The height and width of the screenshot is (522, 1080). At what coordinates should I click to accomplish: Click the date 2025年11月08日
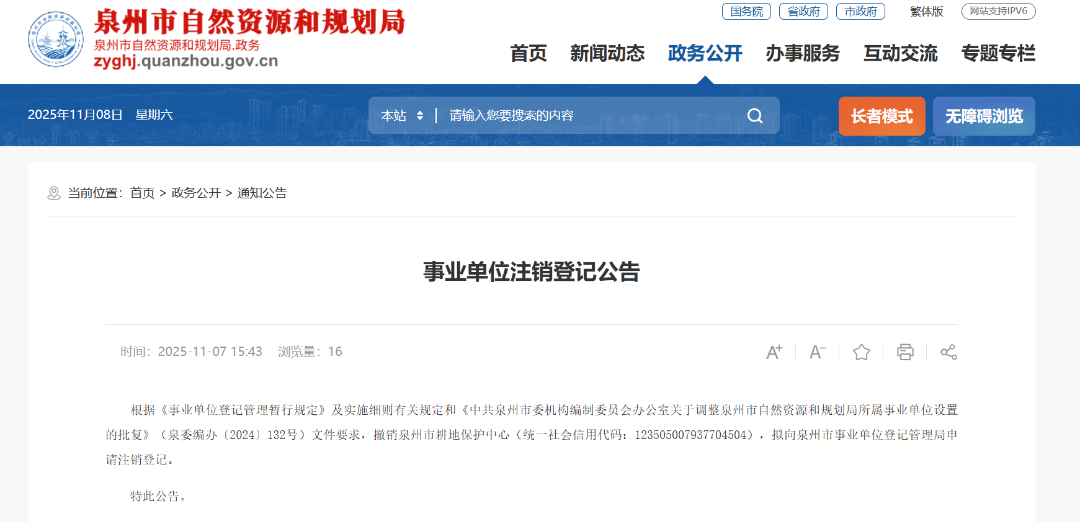75,115
